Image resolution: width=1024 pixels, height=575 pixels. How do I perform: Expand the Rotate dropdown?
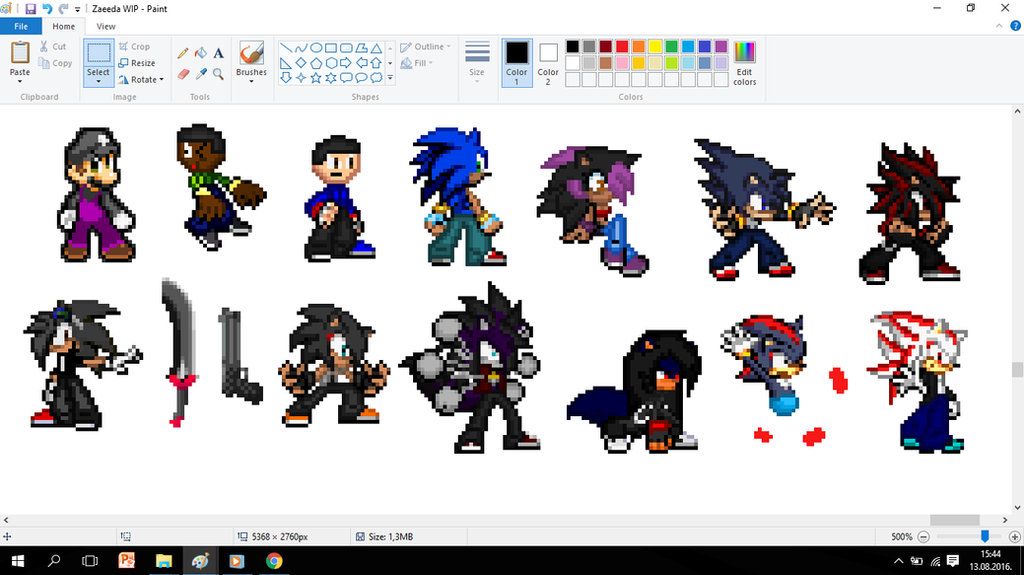(x=161, y=80)
